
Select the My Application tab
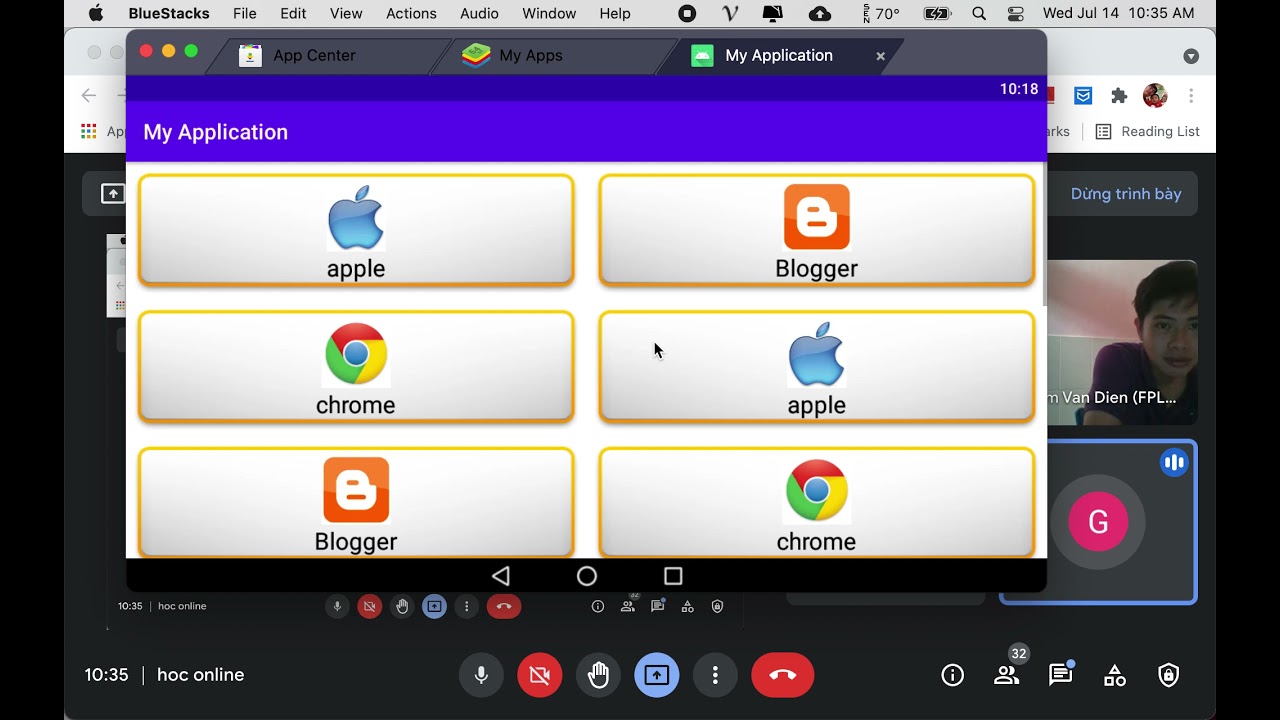pyautogui.click(x=779, y=55)
